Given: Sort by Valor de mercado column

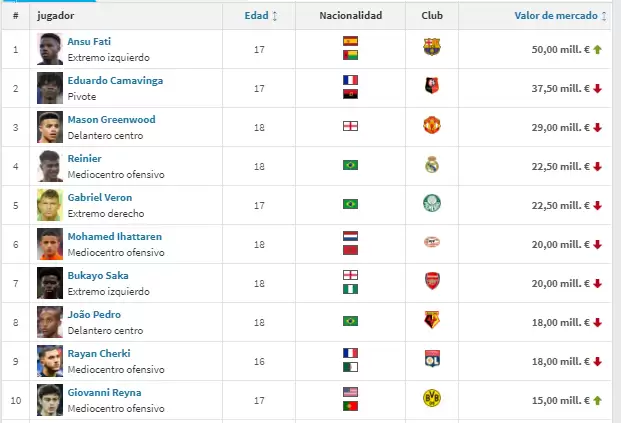Looking at the screenshot, I should tap(557, 16).
